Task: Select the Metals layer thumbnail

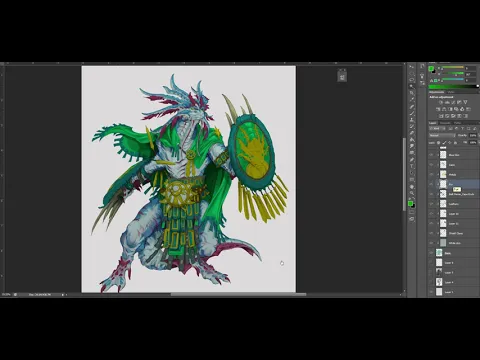Action: click(x=443, y=174)
